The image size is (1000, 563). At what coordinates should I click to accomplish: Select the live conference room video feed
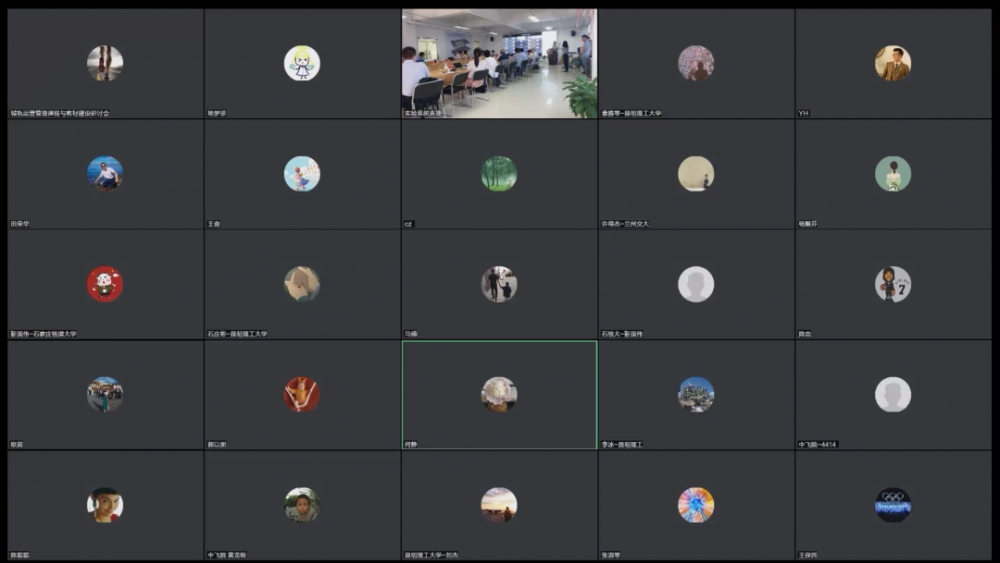click(499, 62)
